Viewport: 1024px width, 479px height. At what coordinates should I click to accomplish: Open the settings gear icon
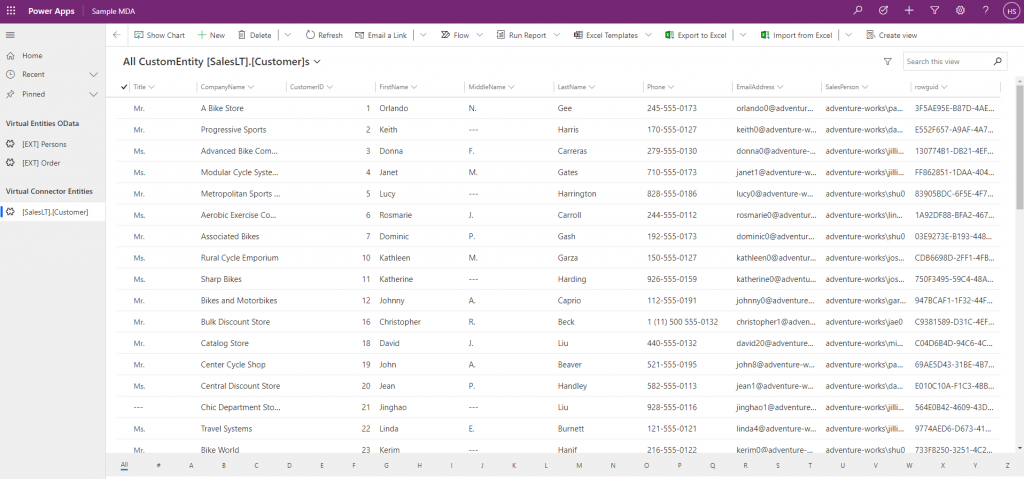click(960, 10)
